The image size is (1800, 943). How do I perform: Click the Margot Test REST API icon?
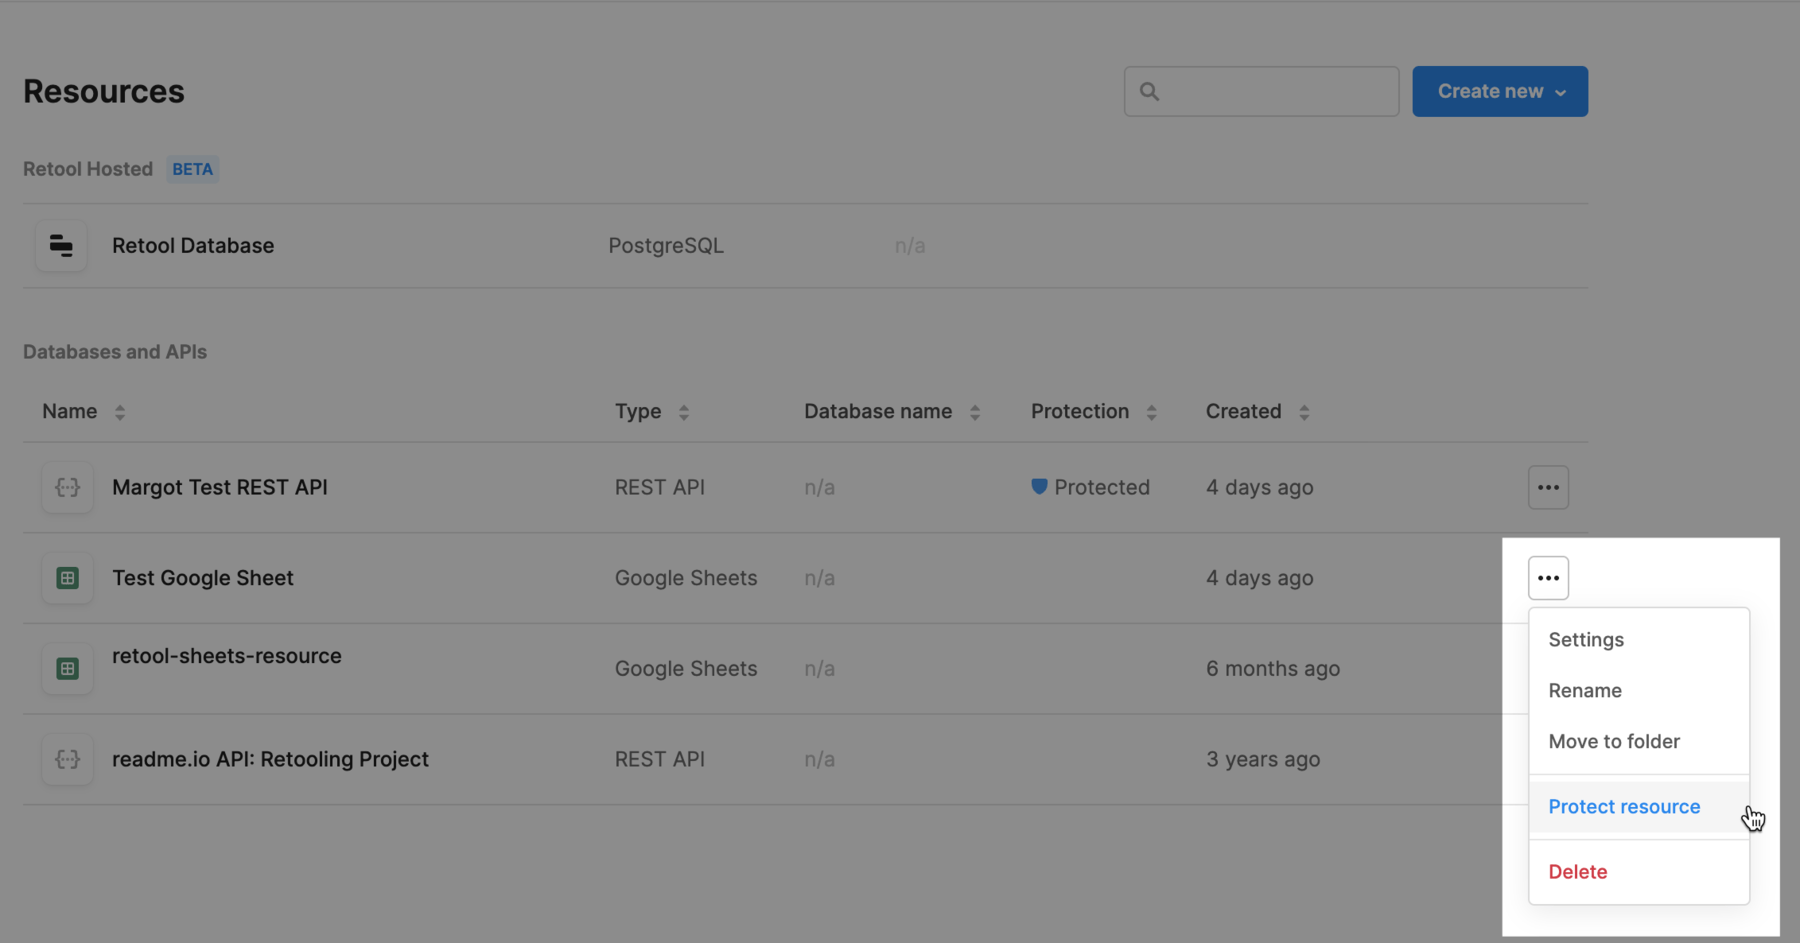coord(67,488)
